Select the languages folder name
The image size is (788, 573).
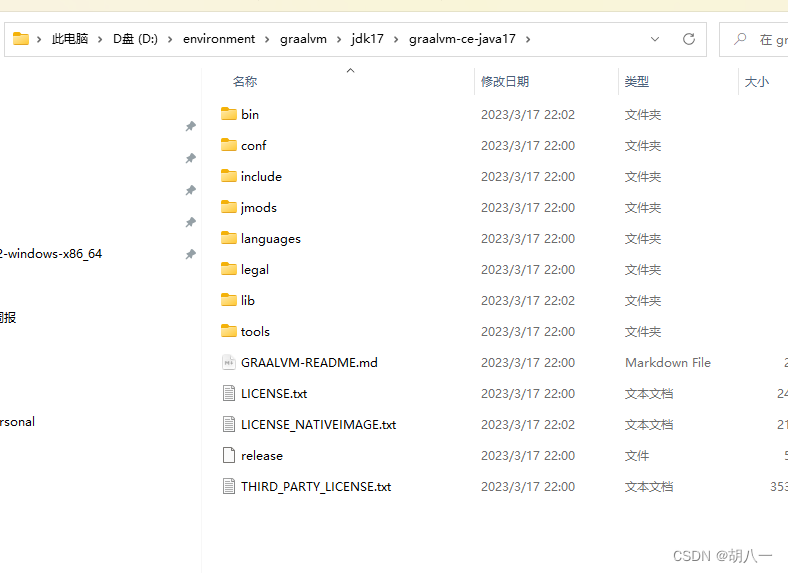coord(270,239)
